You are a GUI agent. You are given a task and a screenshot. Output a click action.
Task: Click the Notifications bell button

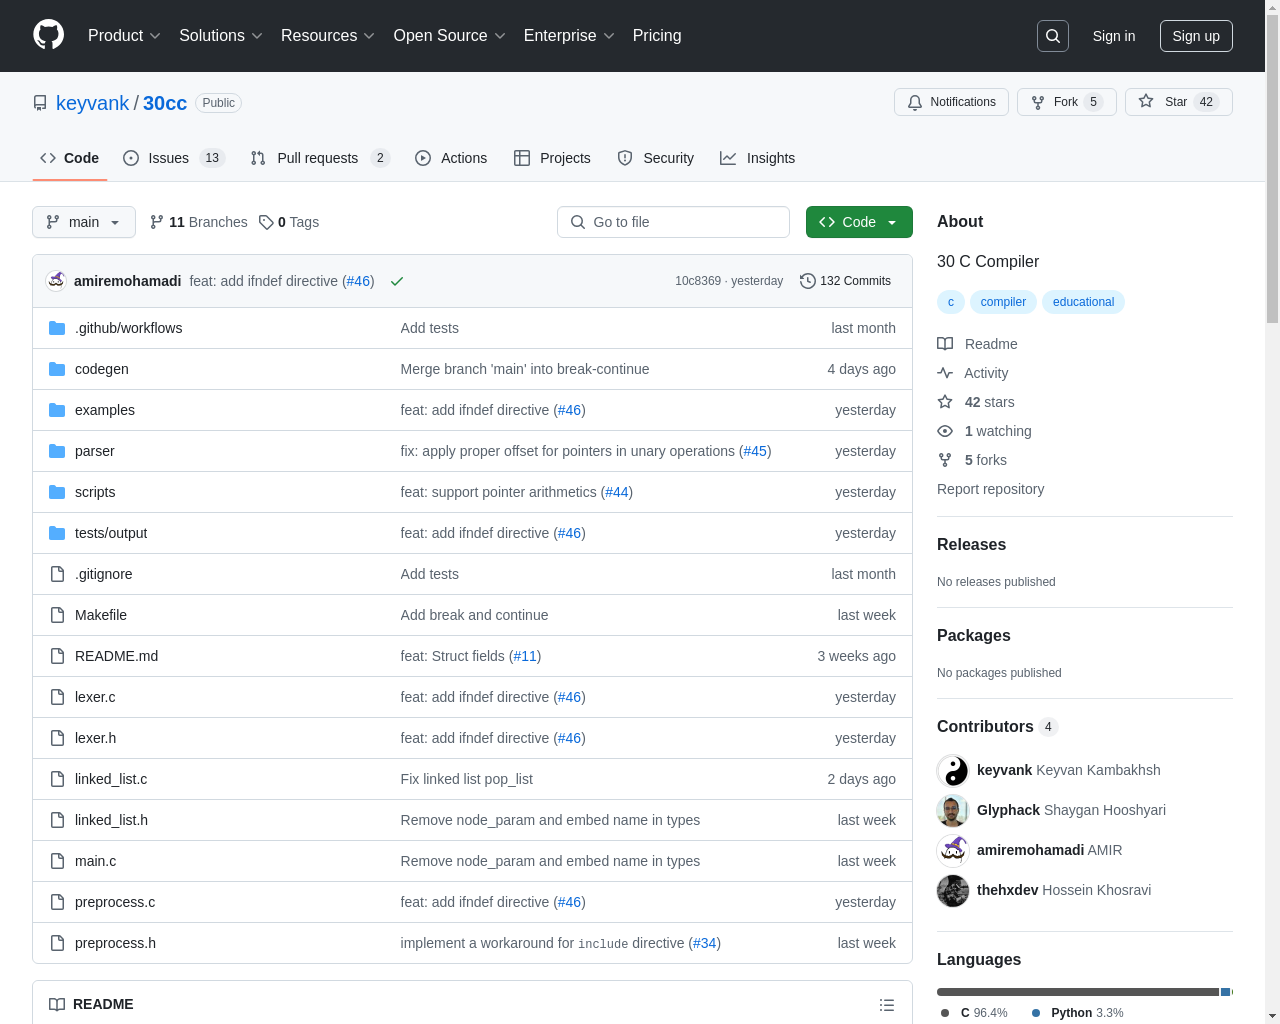click(x=951, y=102)
